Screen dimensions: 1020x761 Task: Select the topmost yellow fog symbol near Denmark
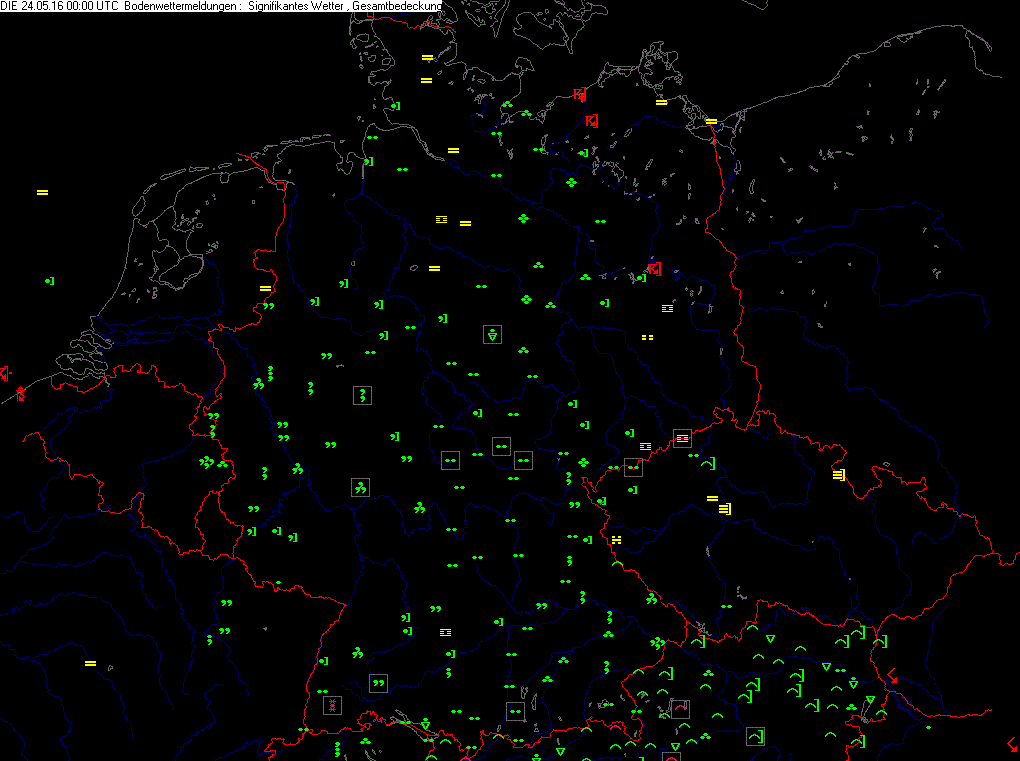pyautogui.click(x=427, y=57)
